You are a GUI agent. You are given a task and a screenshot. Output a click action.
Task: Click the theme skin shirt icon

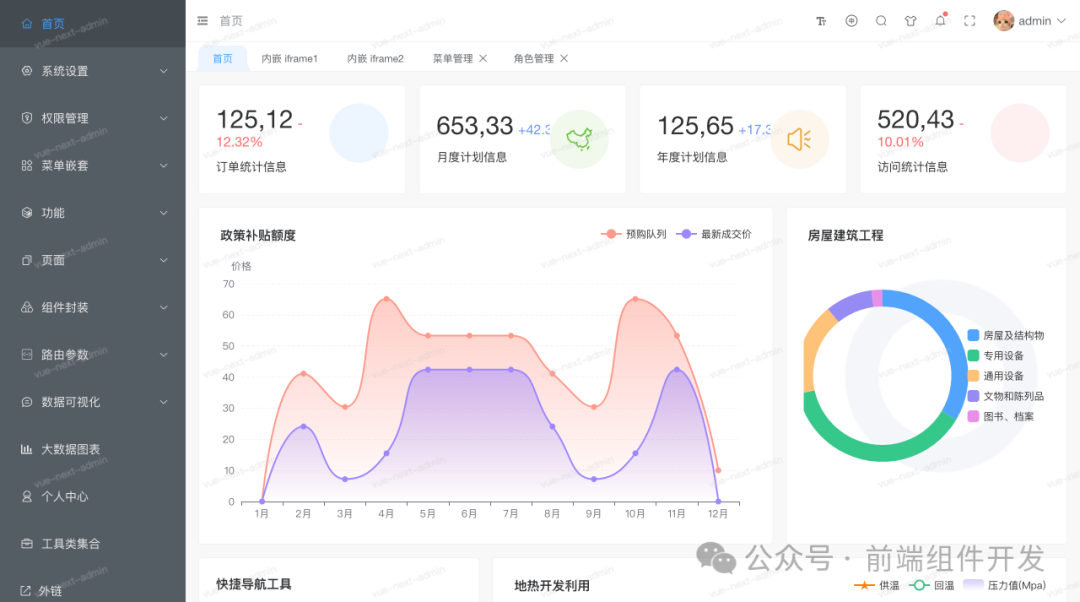click(x=910, y=20)
